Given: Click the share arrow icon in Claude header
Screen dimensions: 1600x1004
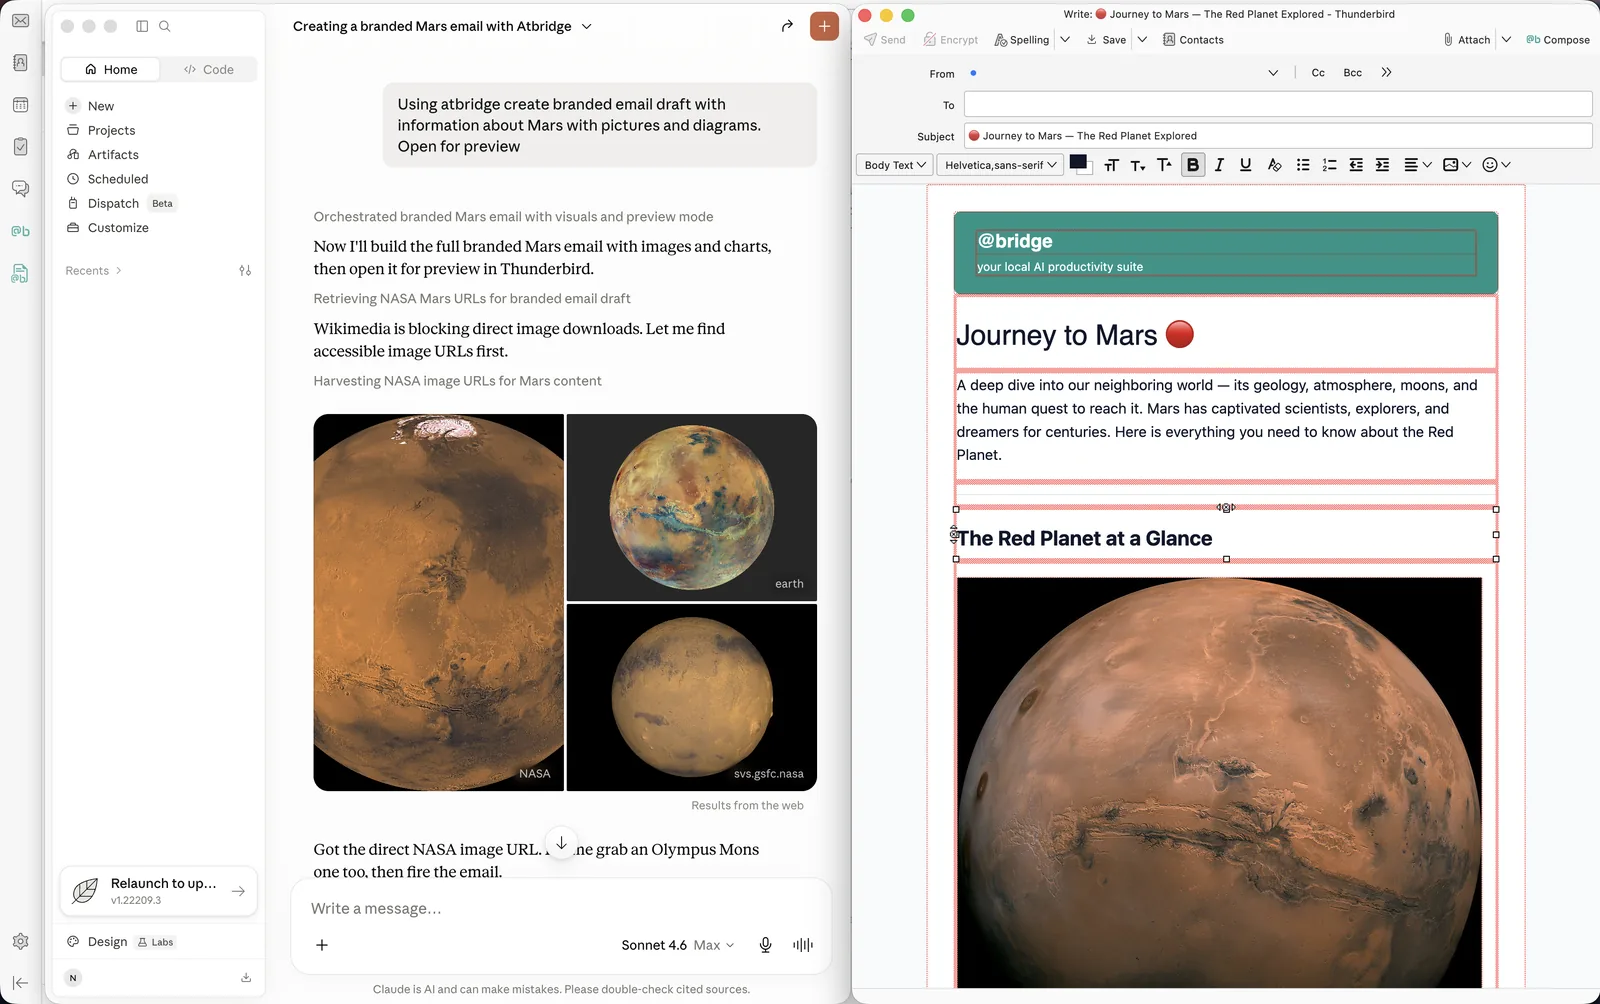Looking at the screenshot, I should (787, 26).
